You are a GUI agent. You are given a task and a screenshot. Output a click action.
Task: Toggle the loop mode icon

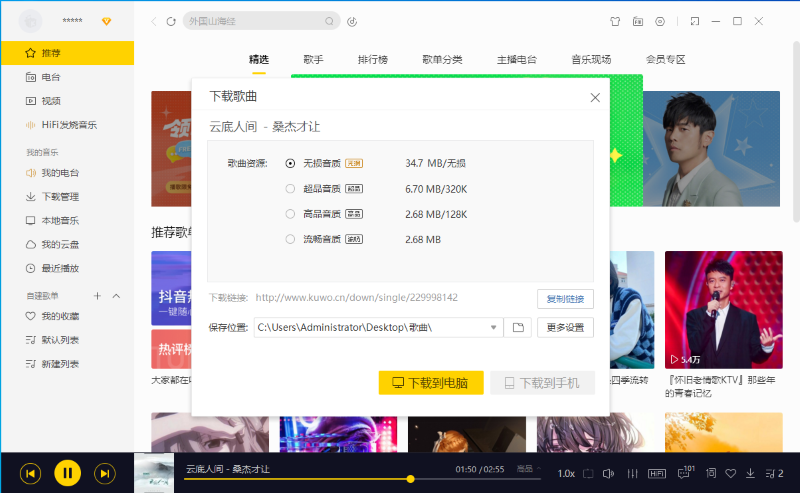tap(588, 474)
